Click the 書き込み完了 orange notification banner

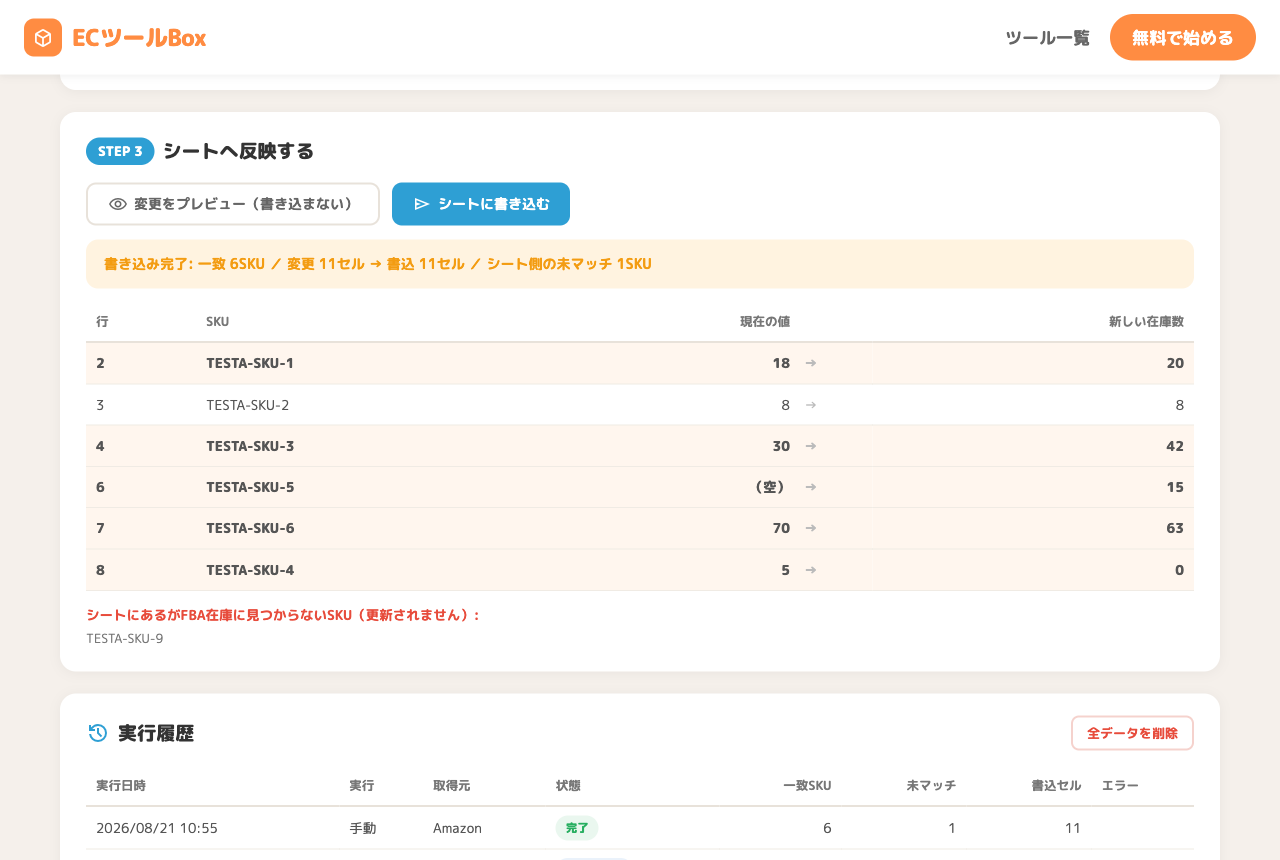[640, 264]
